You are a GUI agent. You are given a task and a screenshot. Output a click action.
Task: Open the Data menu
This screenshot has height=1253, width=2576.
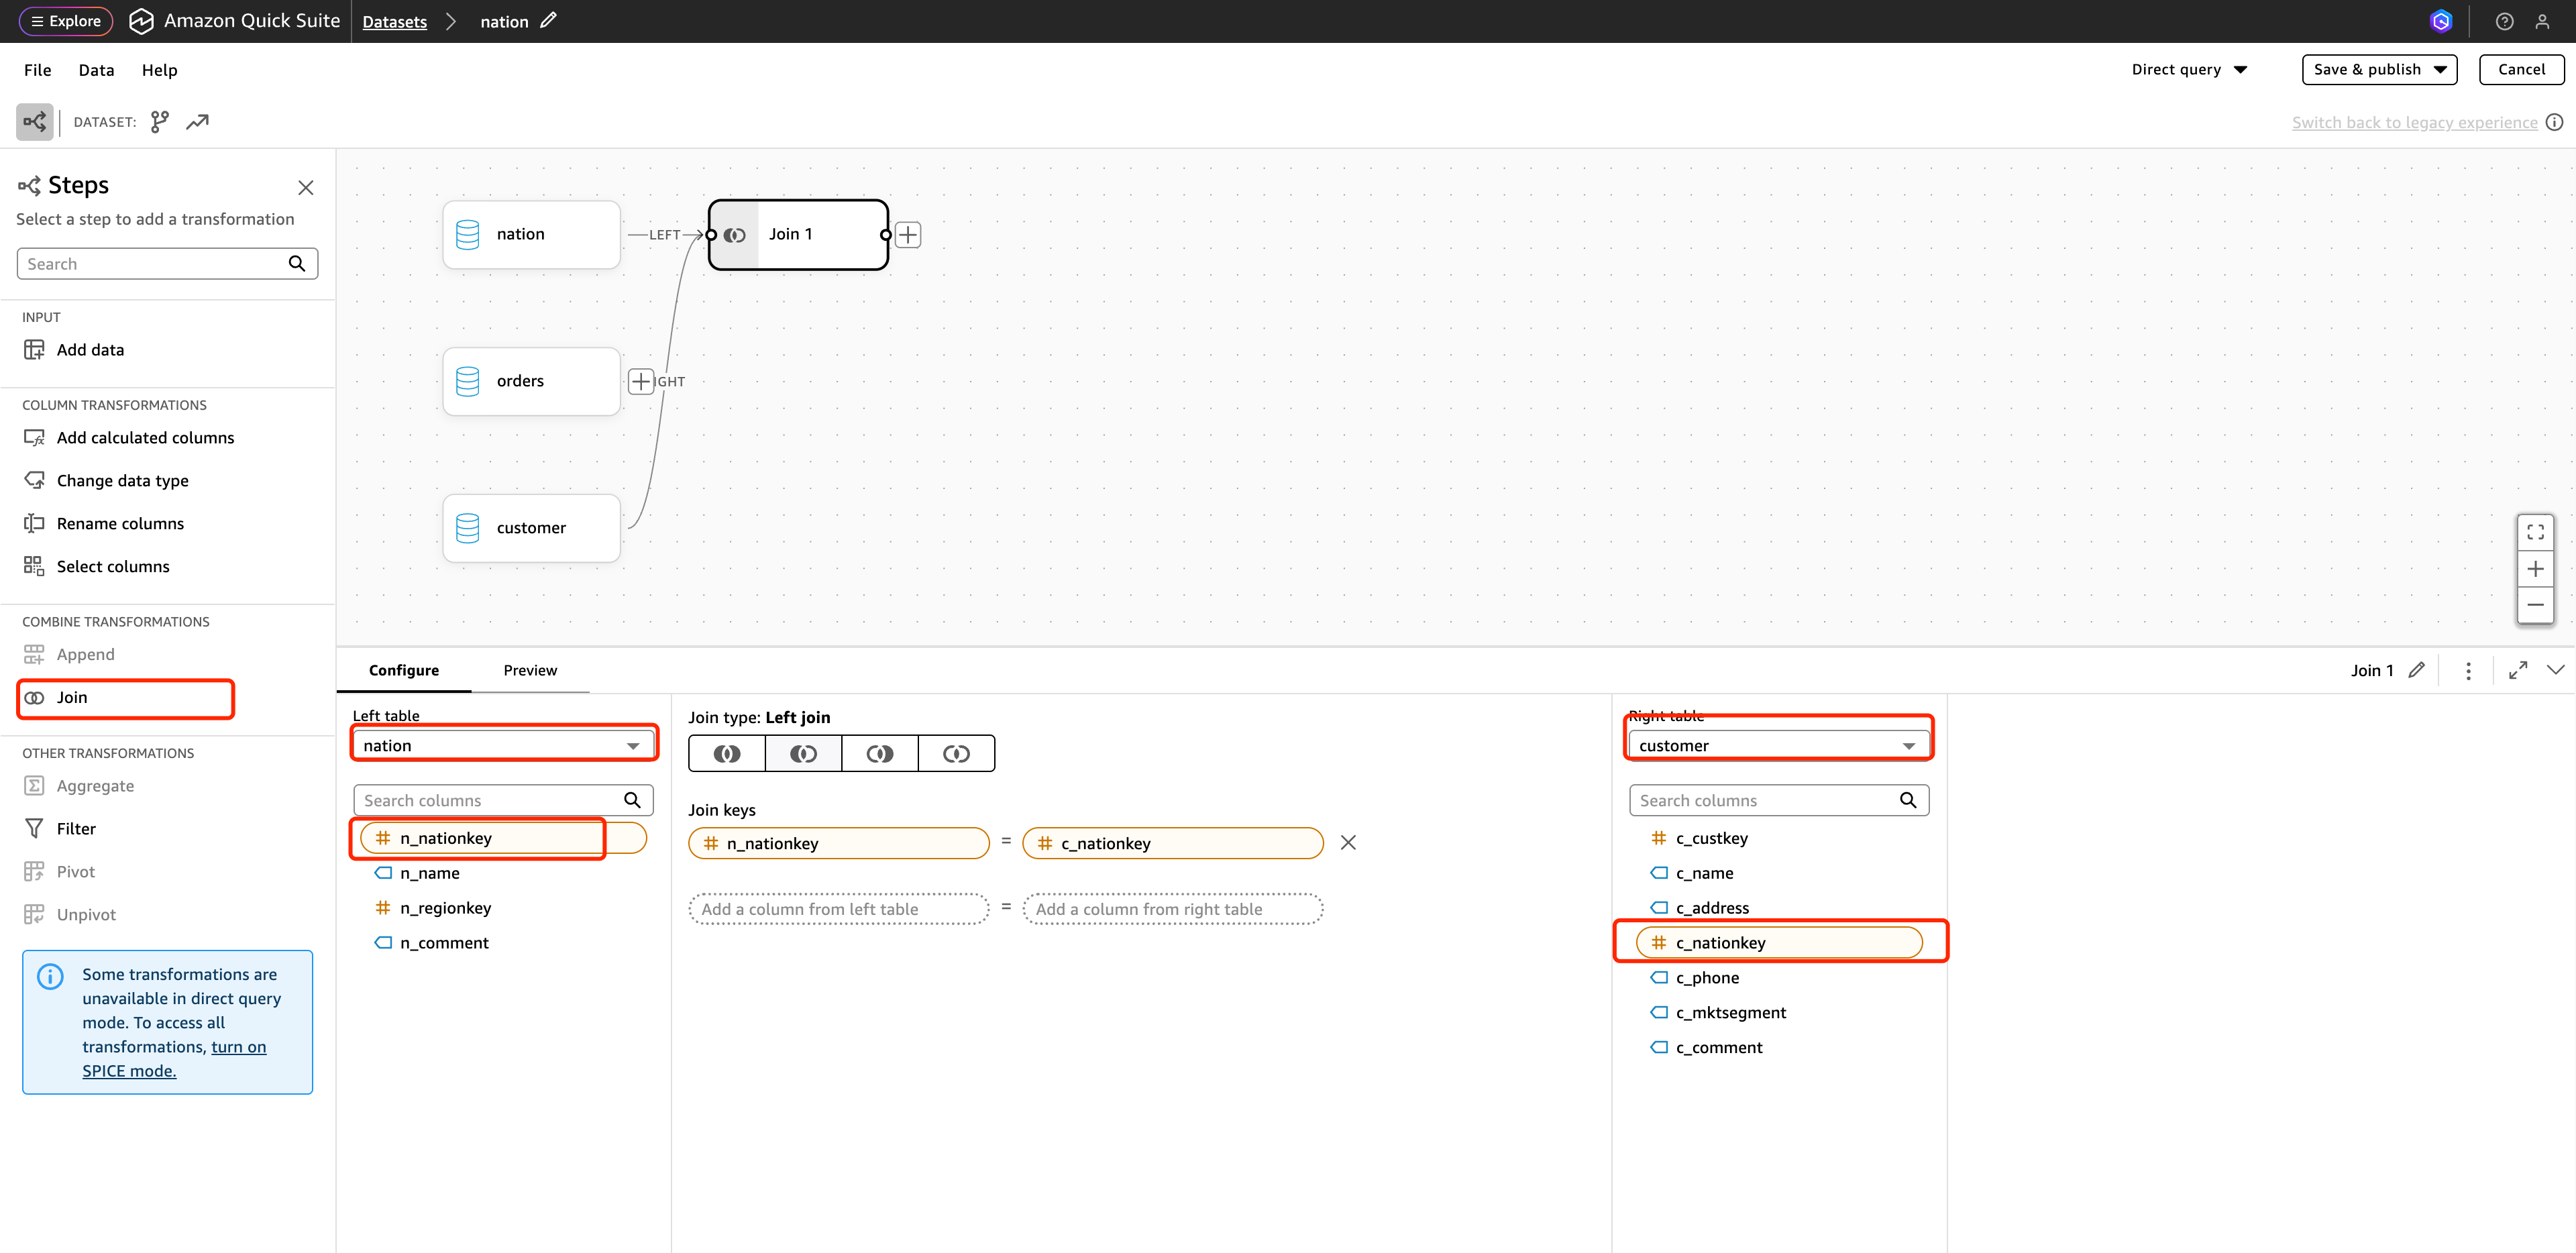pyautogui.click(x=96, y=70)
